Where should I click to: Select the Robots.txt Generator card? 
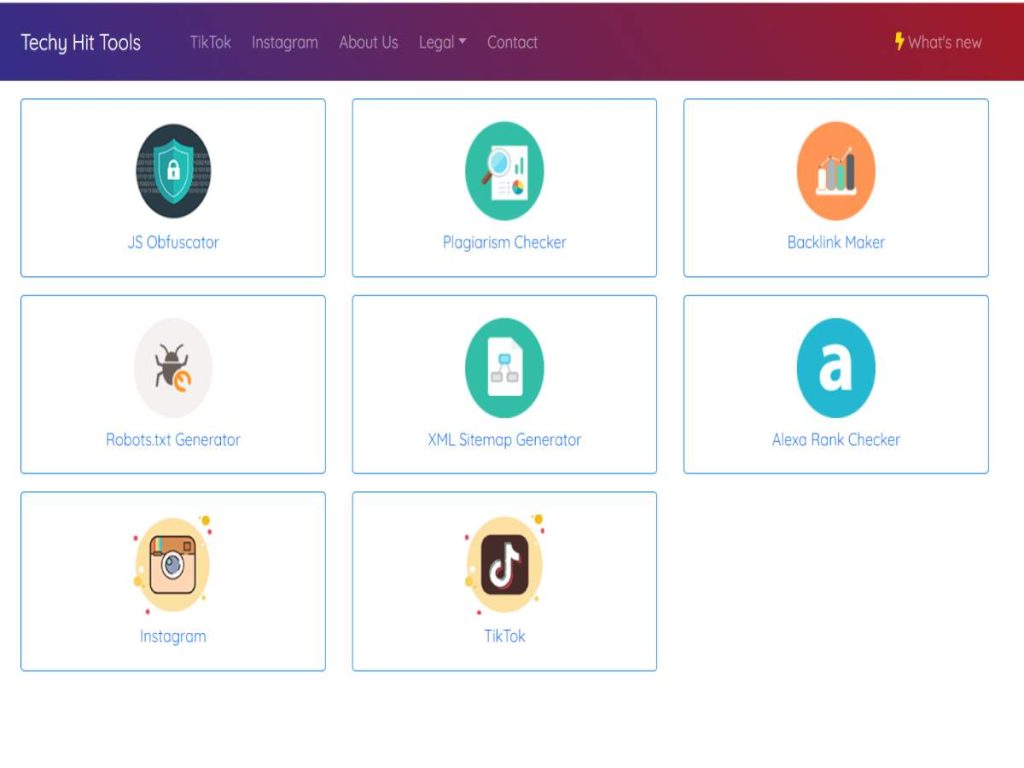coord(173,383)
